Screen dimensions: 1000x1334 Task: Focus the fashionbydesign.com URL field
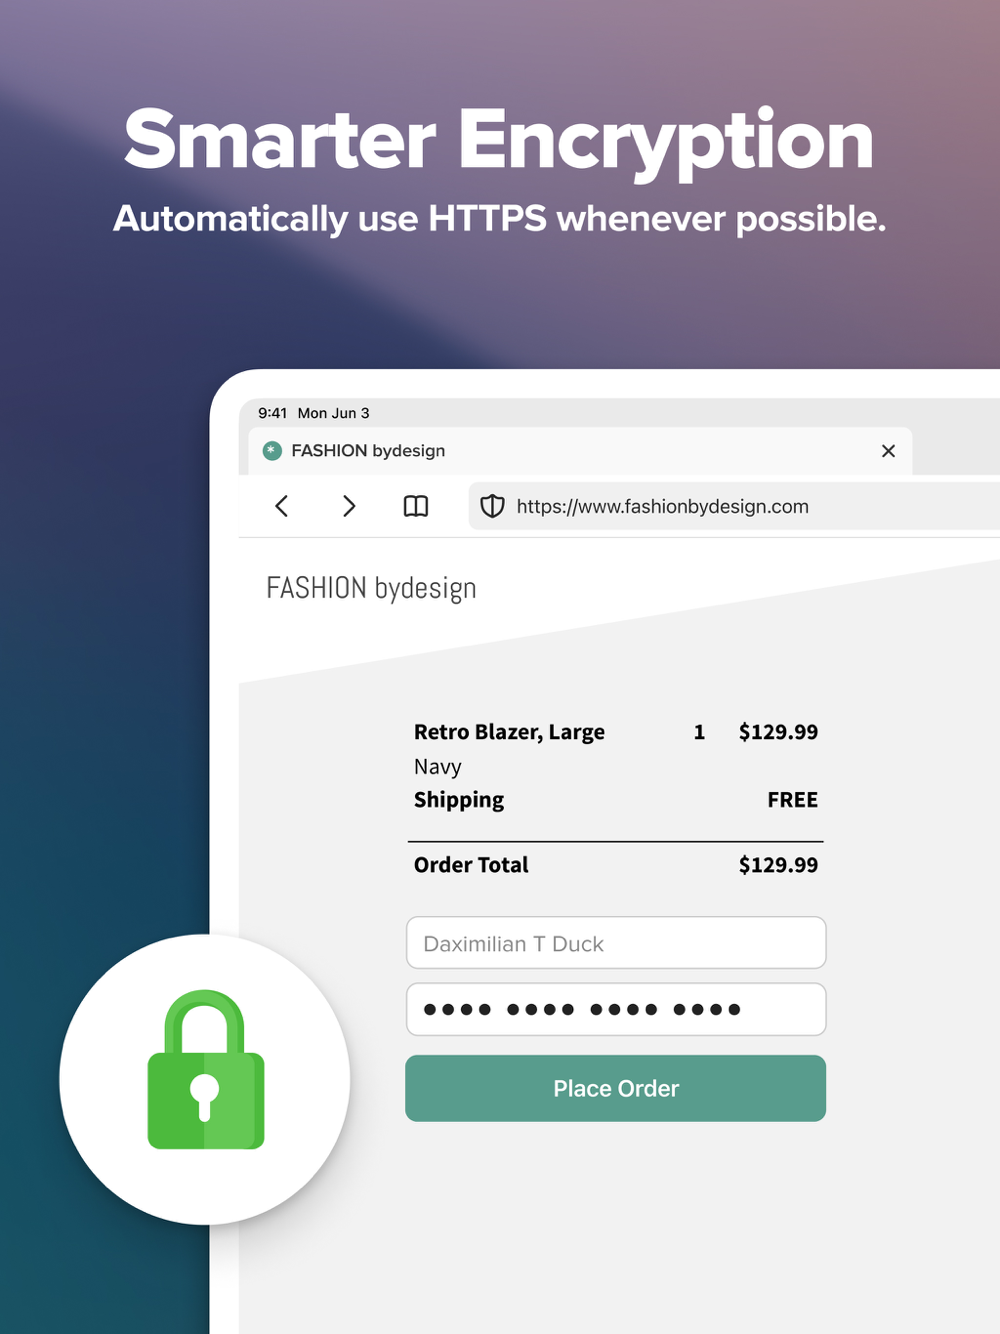[x=734, y=506]
